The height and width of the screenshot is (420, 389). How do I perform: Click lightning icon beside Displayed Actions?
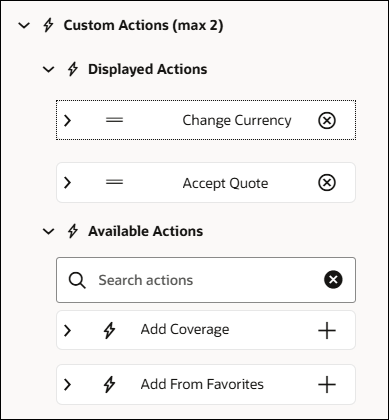point(73,69)
